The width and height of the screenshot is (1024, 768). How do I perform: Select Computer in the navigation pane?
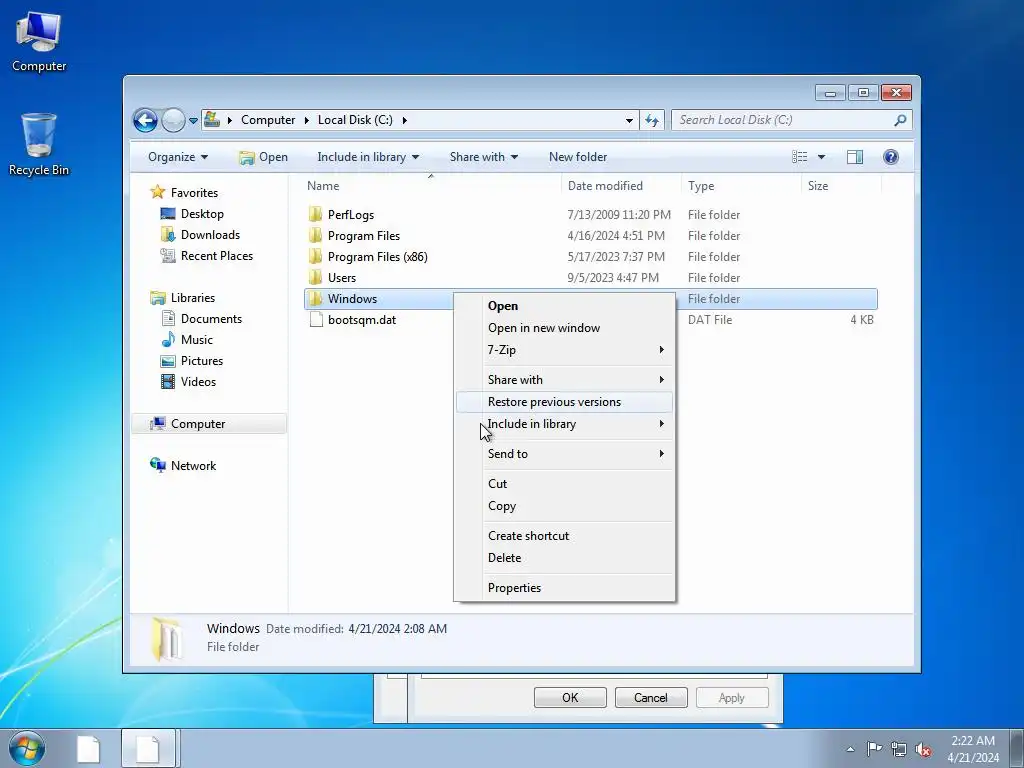[209, 424]
